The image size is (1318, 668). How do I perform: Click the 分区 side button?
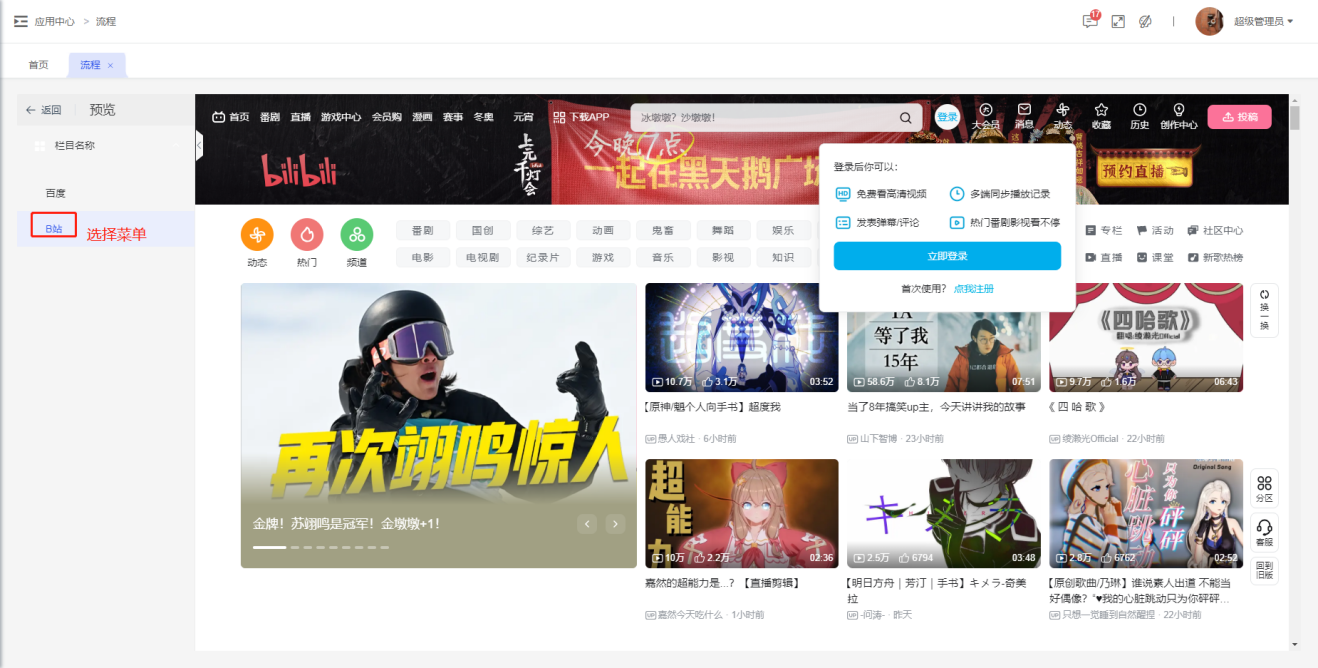pyautogui.click(x=1264, y=489)
